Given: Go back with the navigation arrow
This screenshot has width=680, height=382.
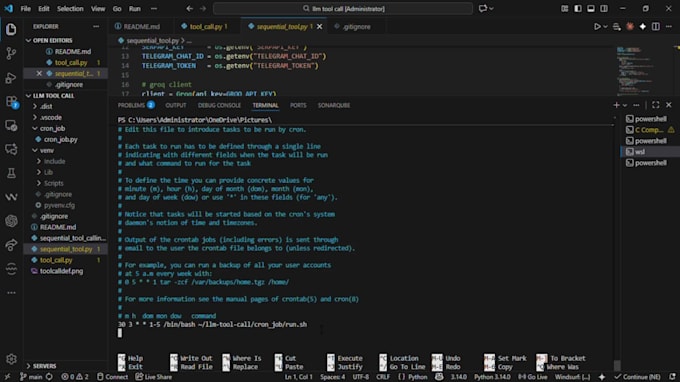Looking at the screenshot, I should (190, 9).
